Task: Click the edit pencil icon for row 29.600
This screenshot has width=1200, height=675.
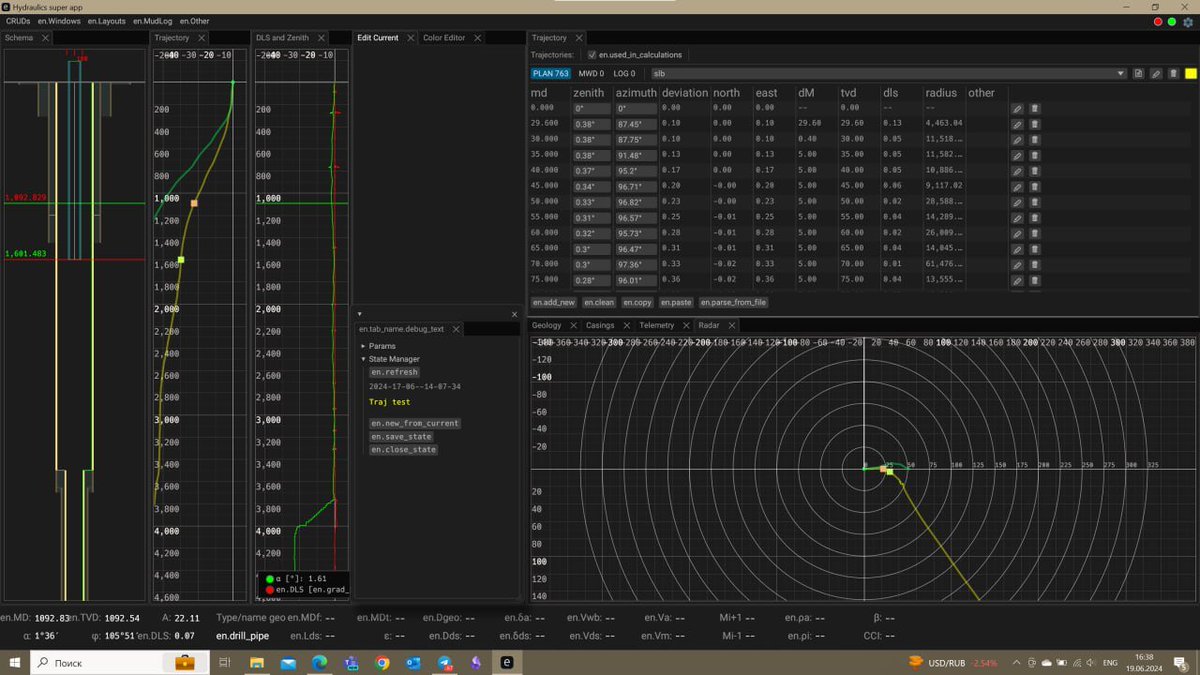Action: (1017, 124)
